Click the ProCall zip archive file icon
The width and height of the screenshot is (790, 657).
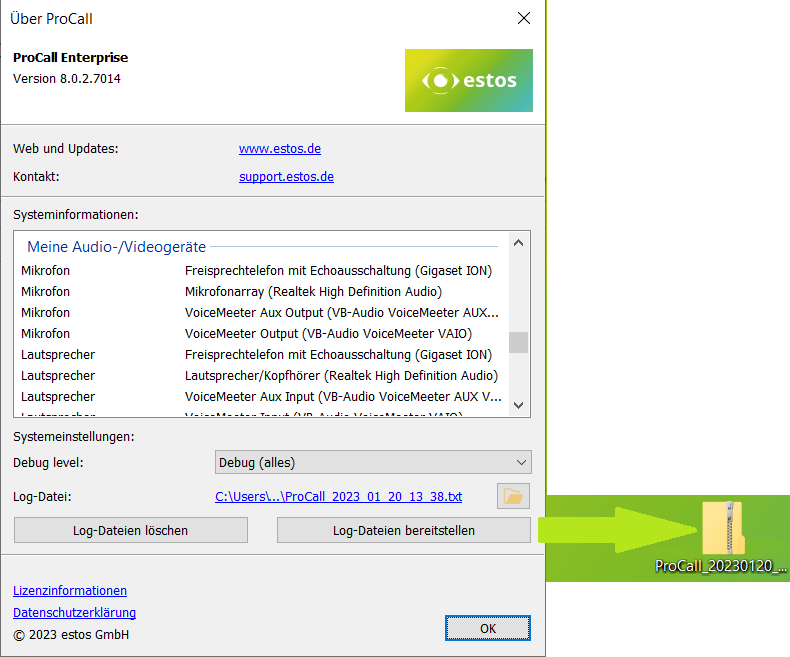(x=721, y=528)
